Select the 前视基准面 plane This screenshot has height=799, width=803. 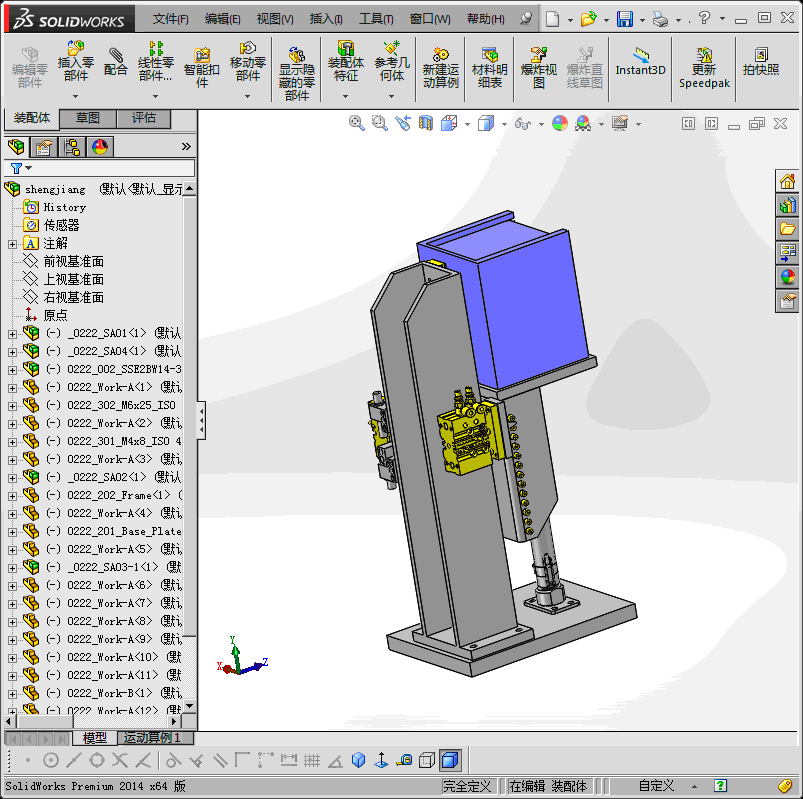(73, 262)
